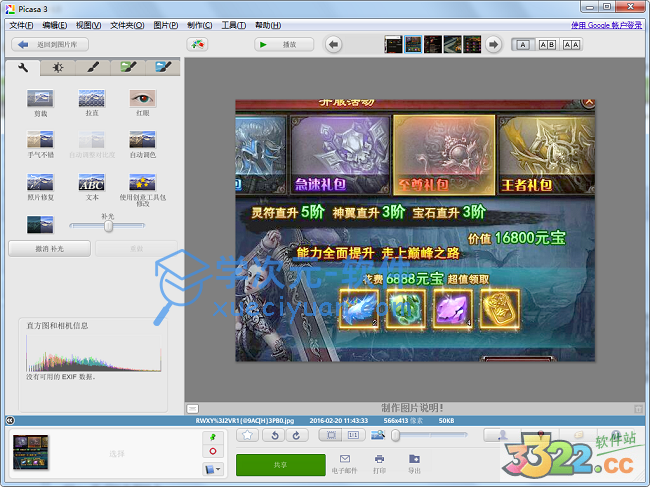Open the 工具(T) menu
The width and height of the screenshot is (650, 487).
pos(233,25)
